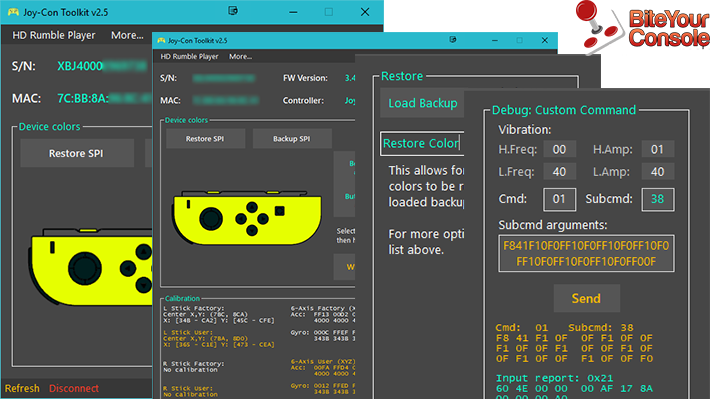Click the serial number XBJ4000 text
Screen dimensions: 710x399
80,66
